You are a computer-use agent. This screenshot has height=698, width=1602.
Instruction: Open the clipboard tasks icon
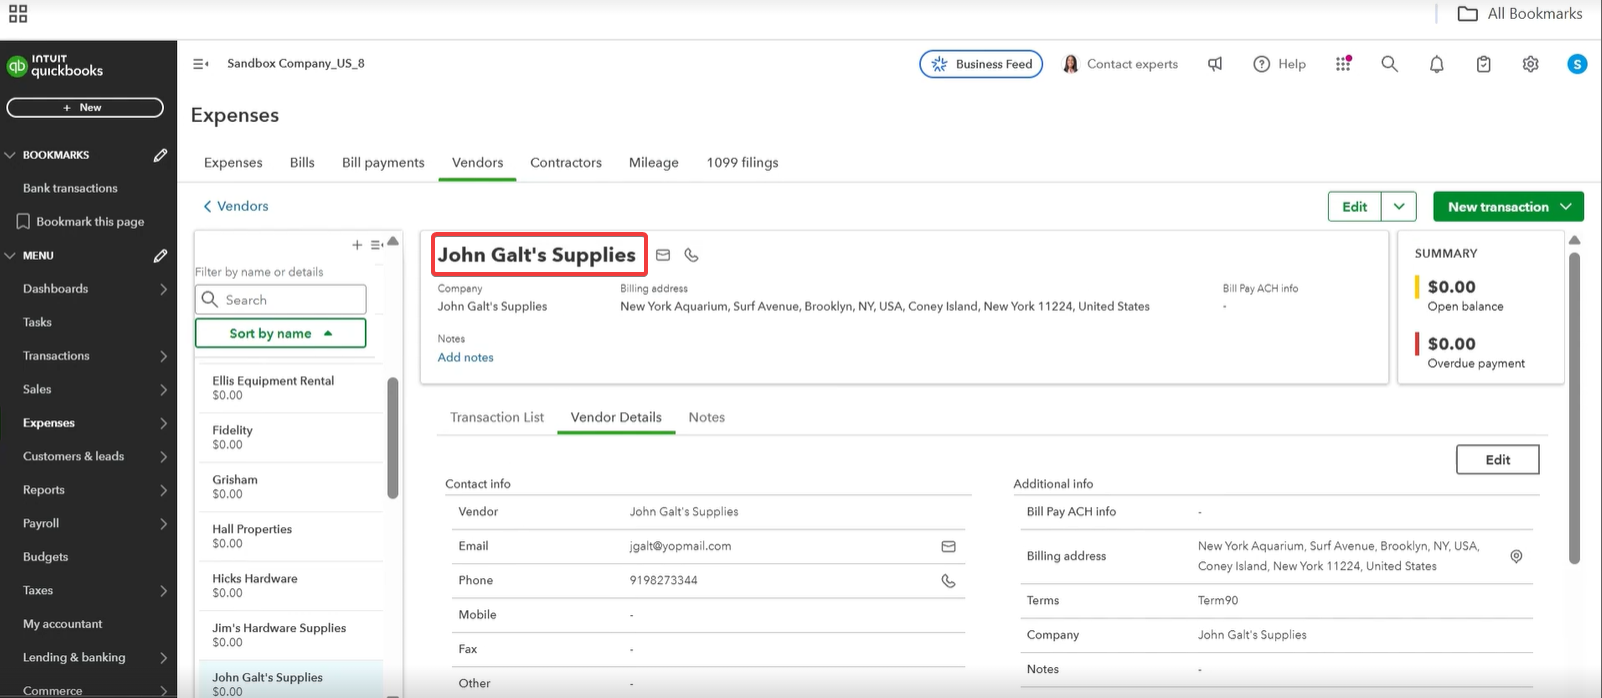pyautogui.click(x=1483, y=64)
